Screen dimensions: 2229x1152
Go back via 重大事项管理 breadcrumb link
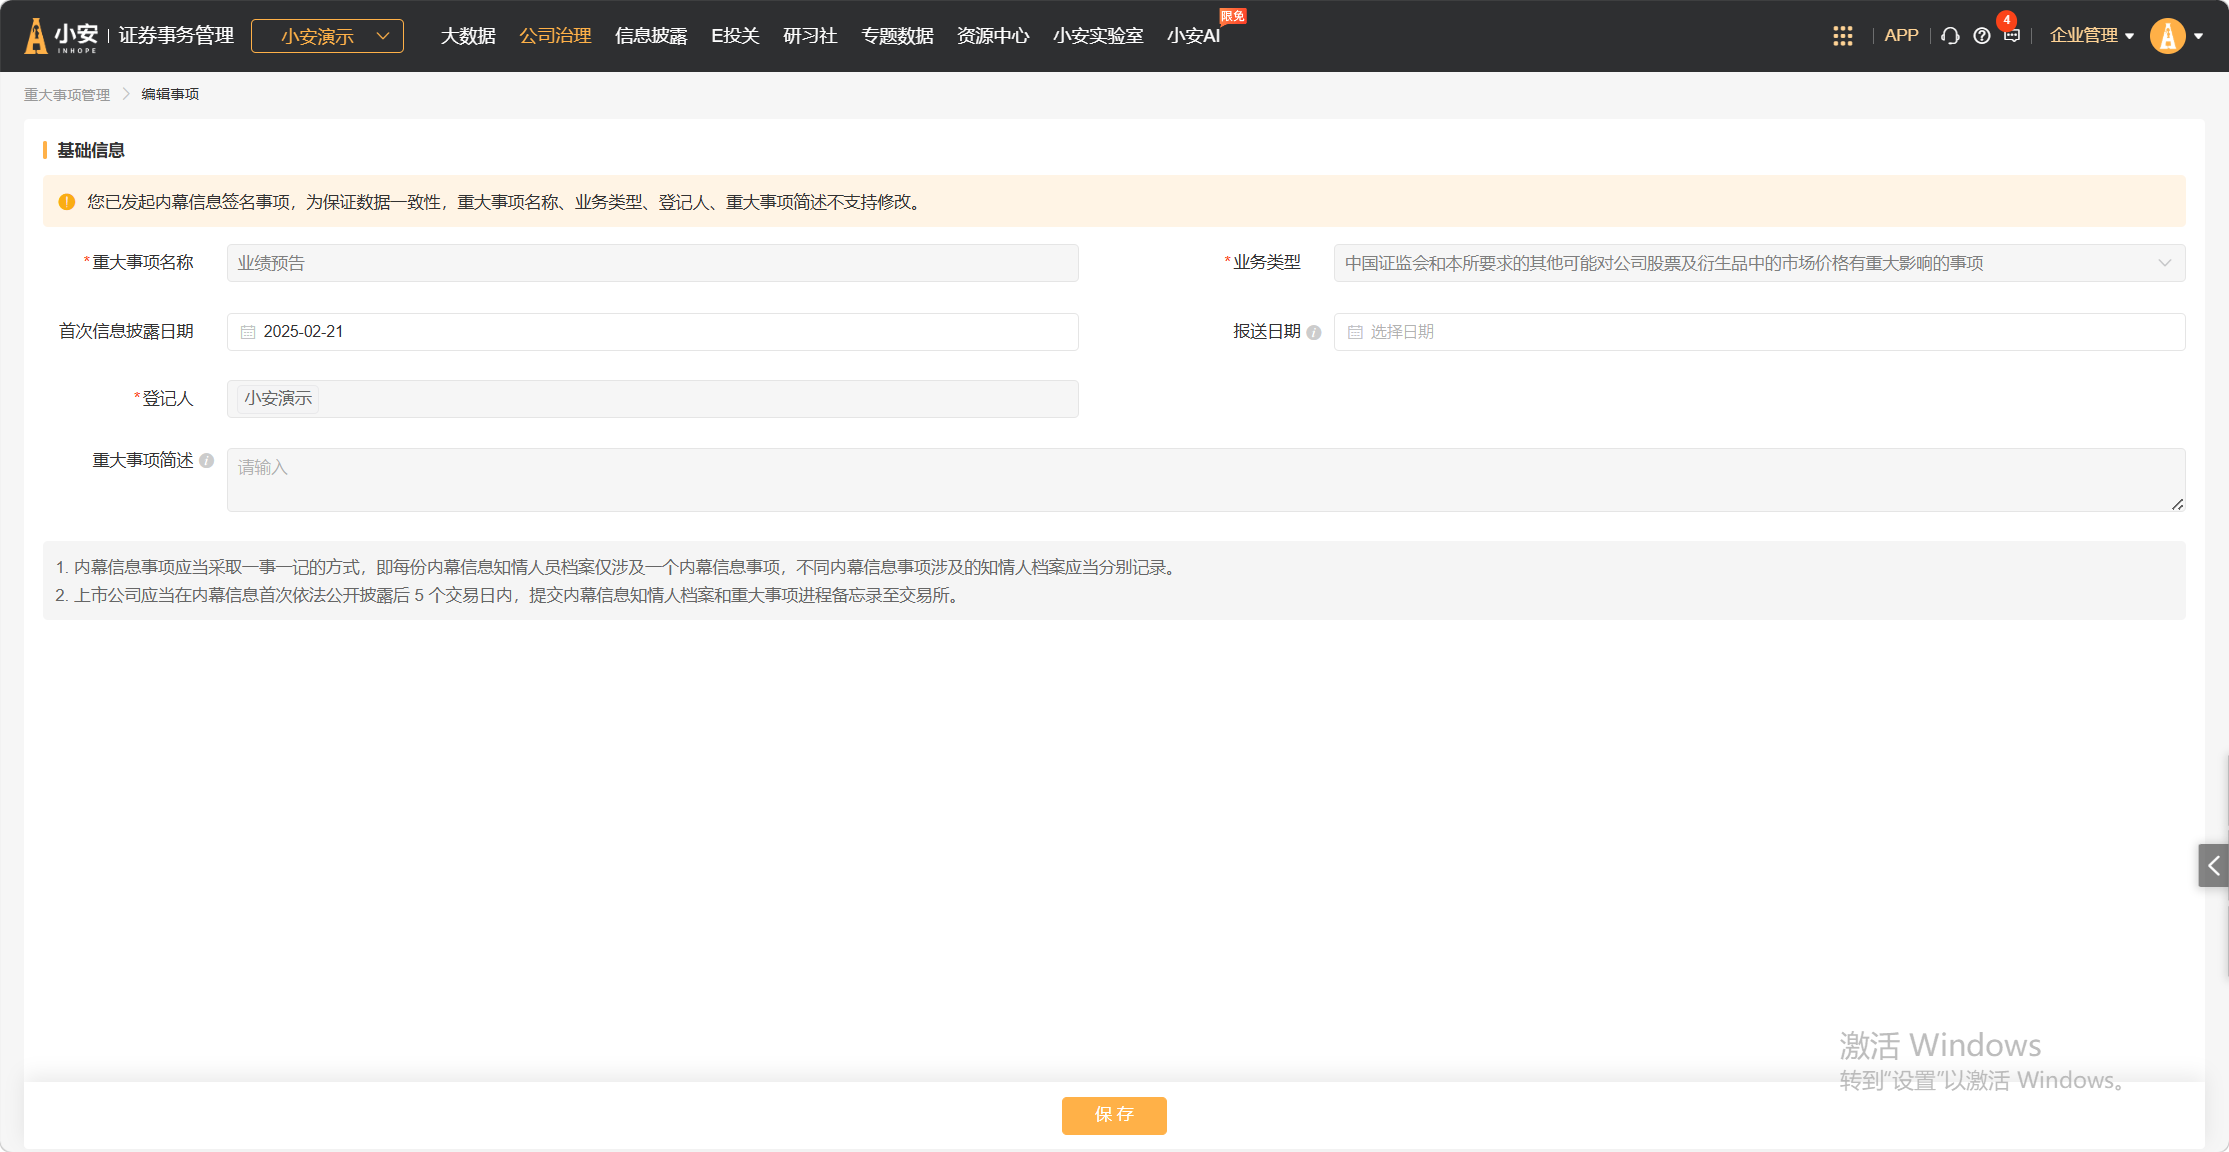(67, 95)
